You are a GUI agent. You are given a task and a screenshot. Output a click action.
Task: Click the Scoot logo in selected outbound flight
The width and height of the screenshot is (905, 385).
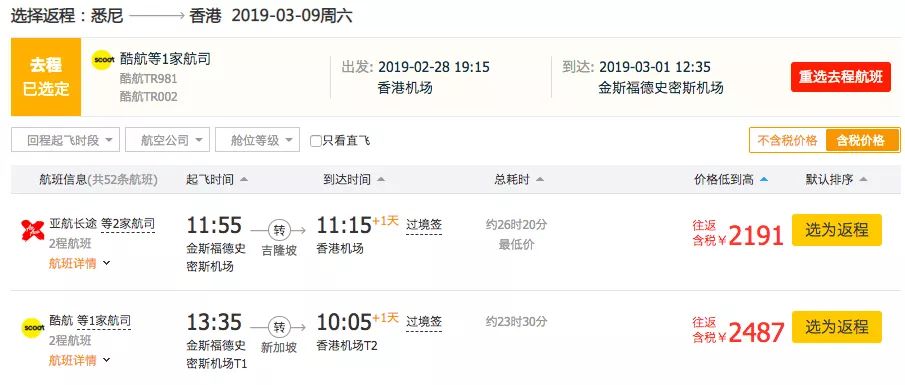[x=103, y=59]
